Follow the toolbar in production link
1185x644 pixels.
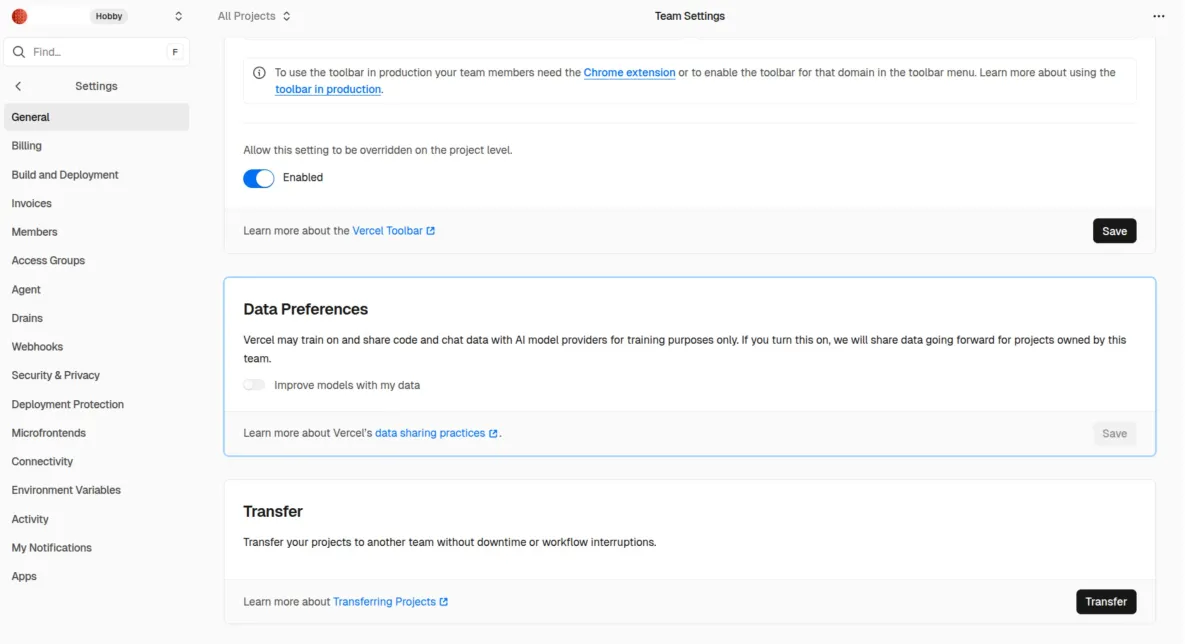tap(328, 90)
